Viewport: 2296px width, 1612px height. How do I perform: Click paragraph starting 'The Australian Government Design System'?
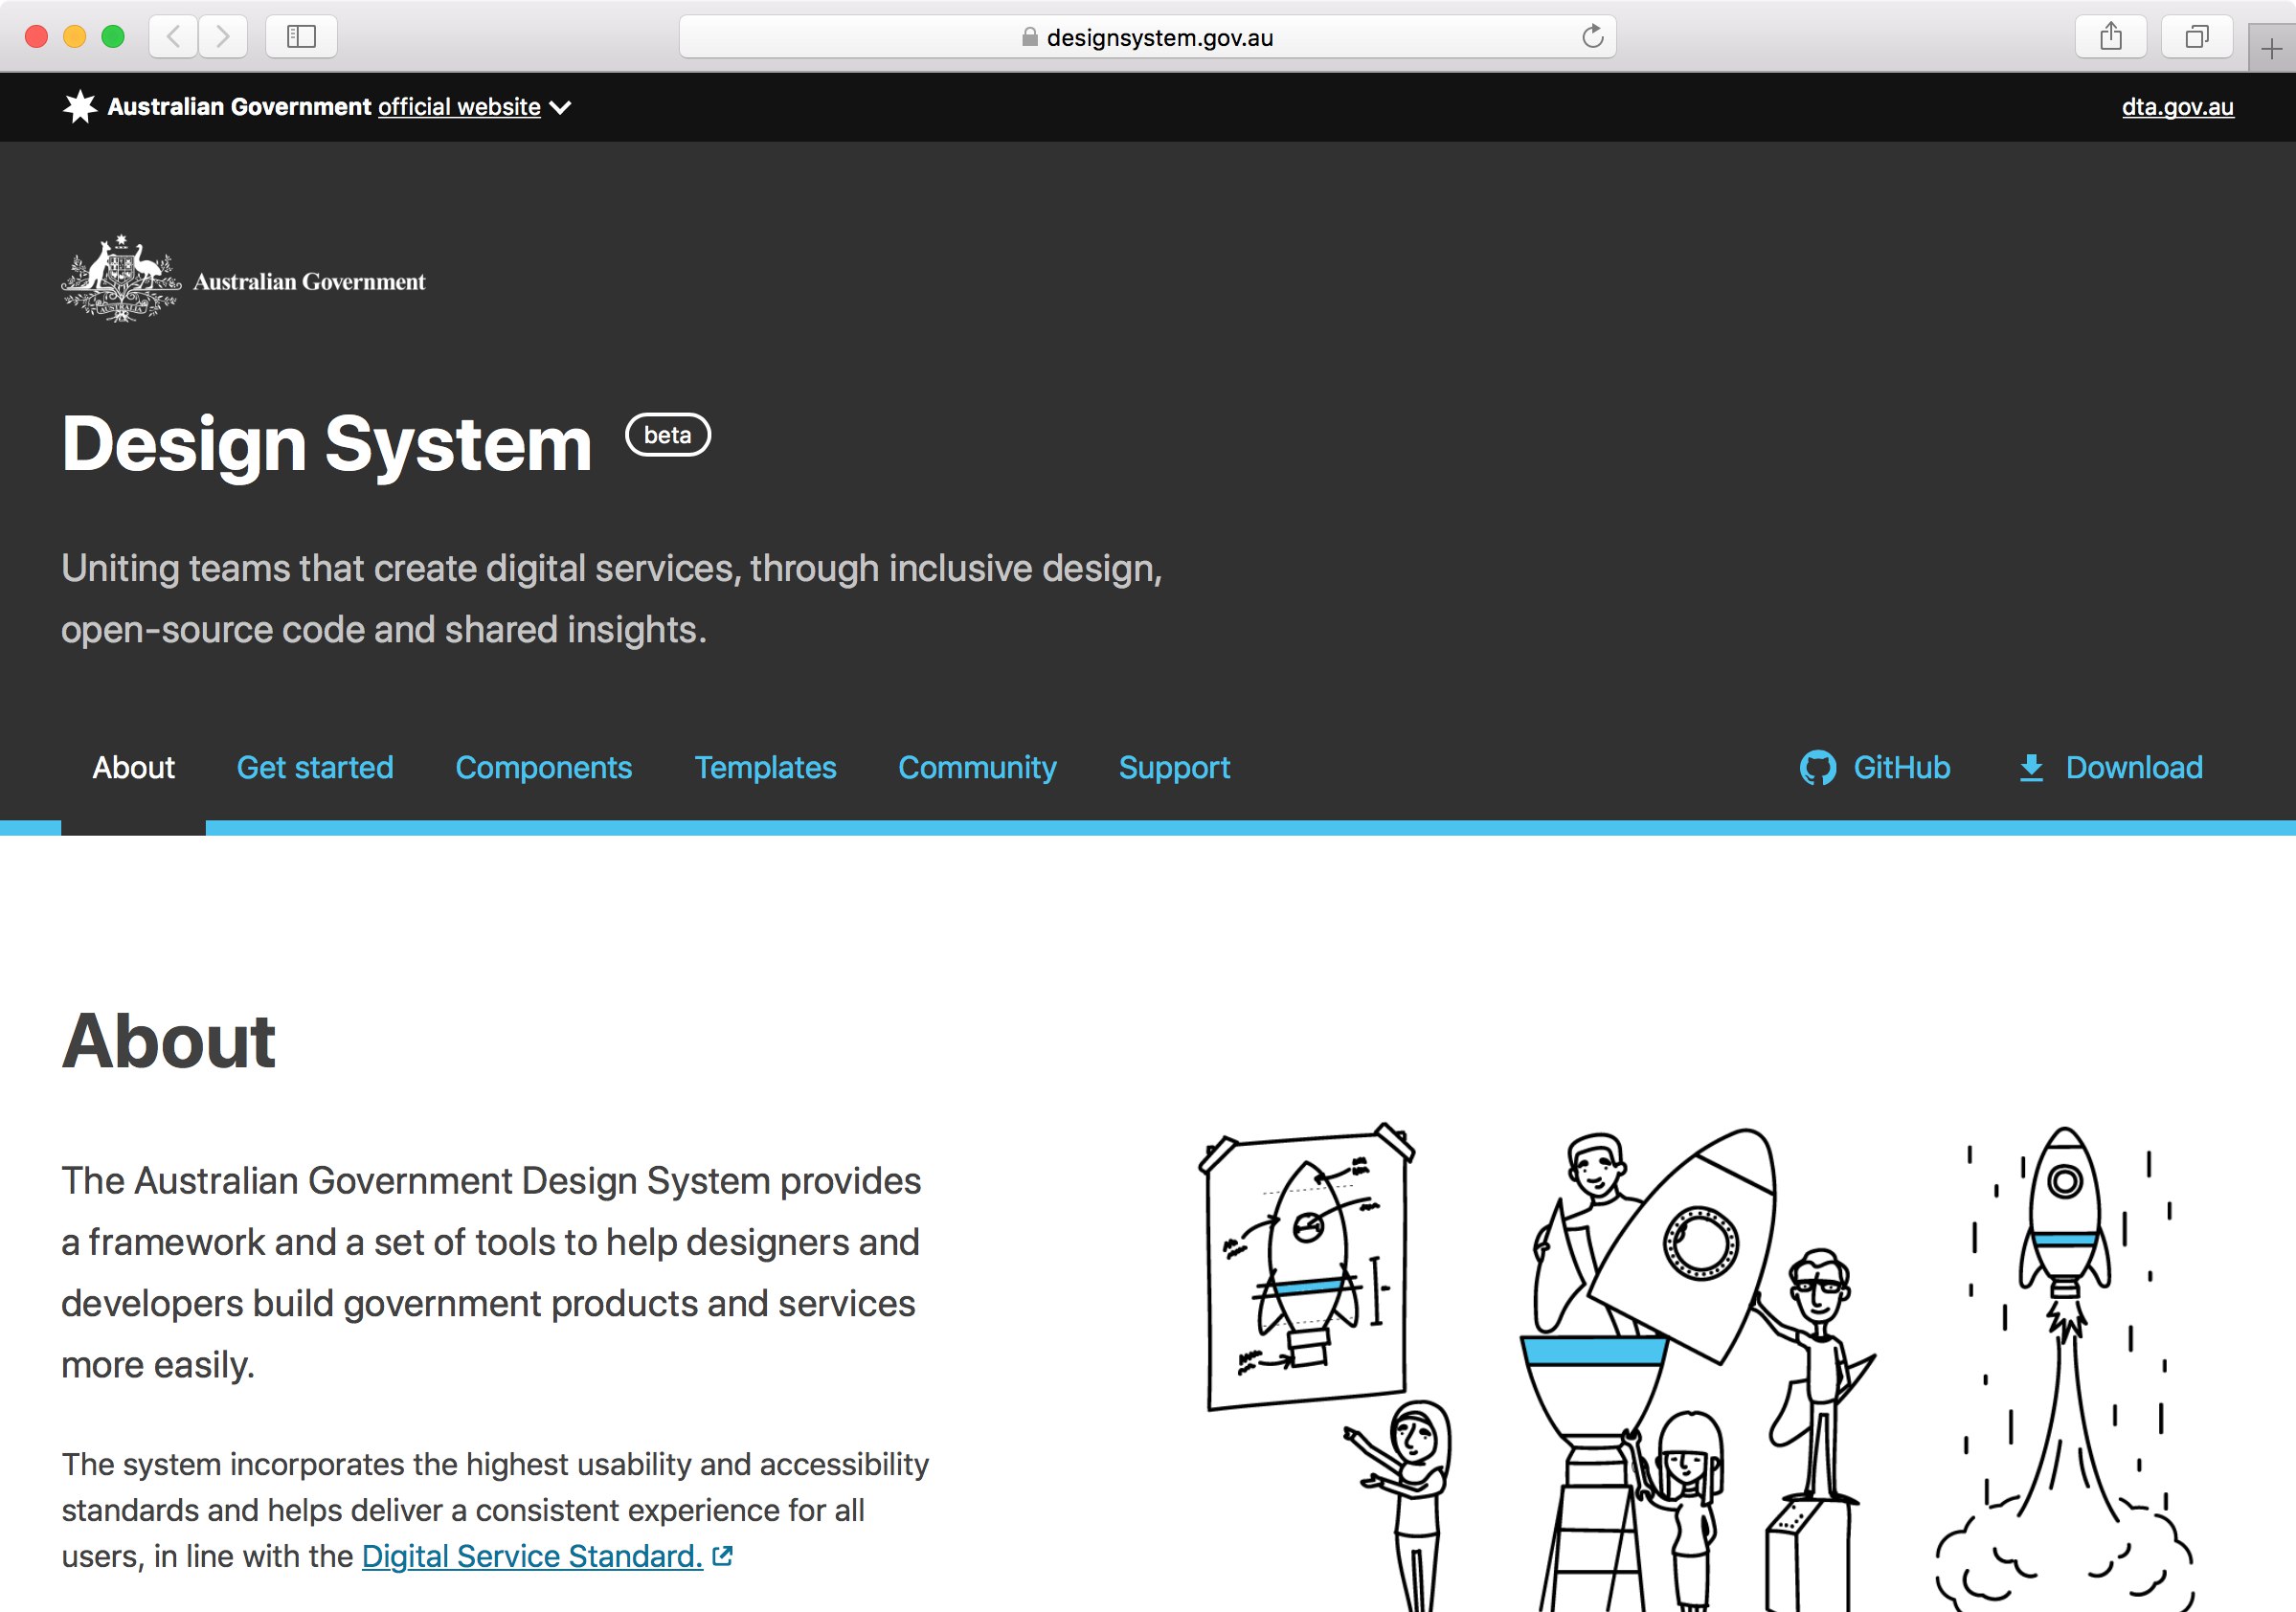491,1272
